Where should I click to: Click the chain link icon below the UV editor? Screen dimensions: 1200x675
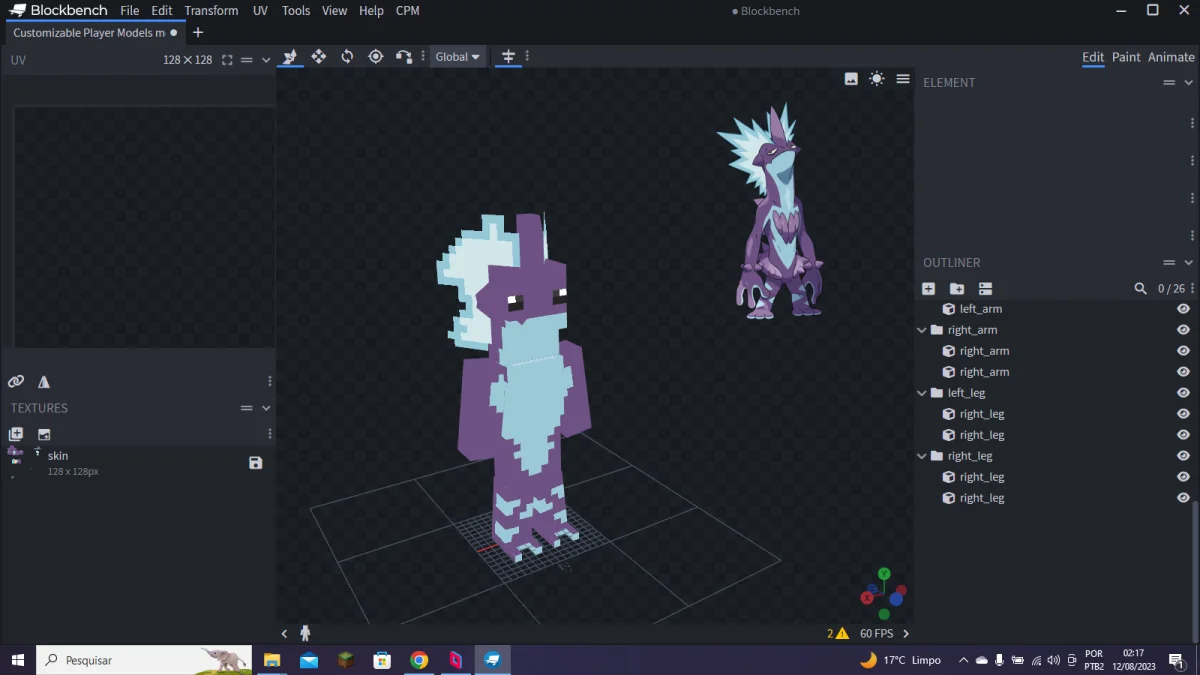click(x=16, y=381)
